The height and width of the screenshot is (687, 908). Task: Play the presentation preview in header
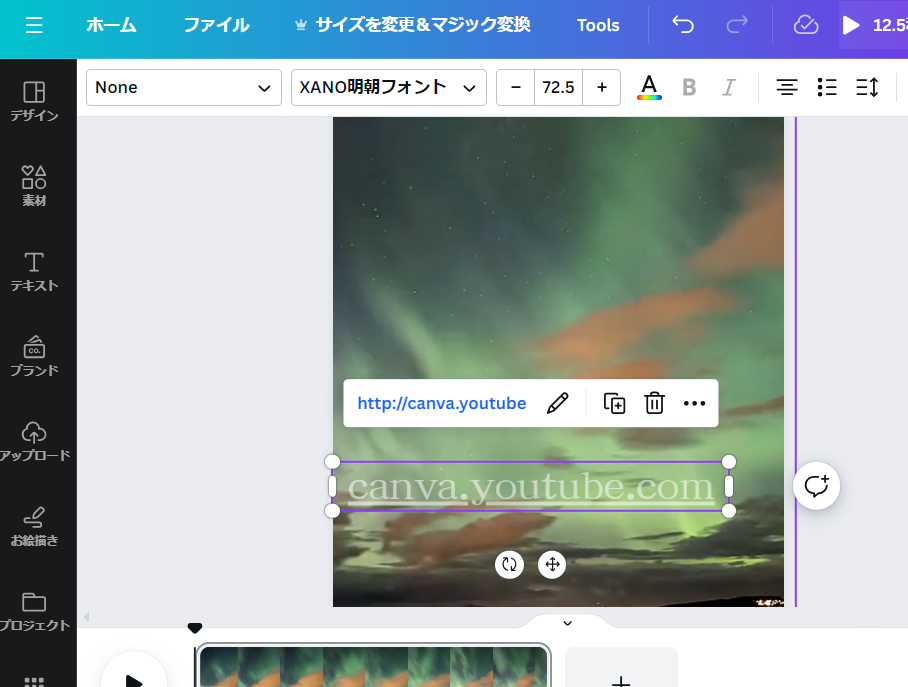[873, 25]
